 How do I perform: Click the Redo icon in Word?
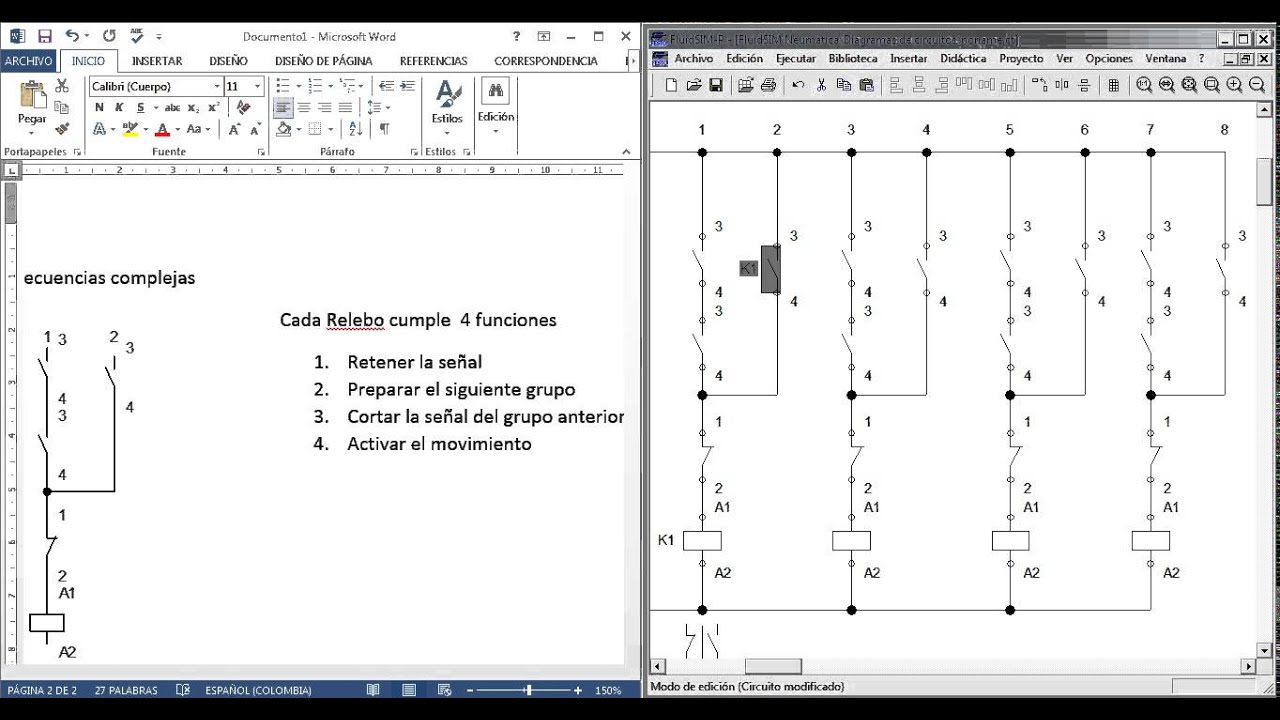pos(109,36)
